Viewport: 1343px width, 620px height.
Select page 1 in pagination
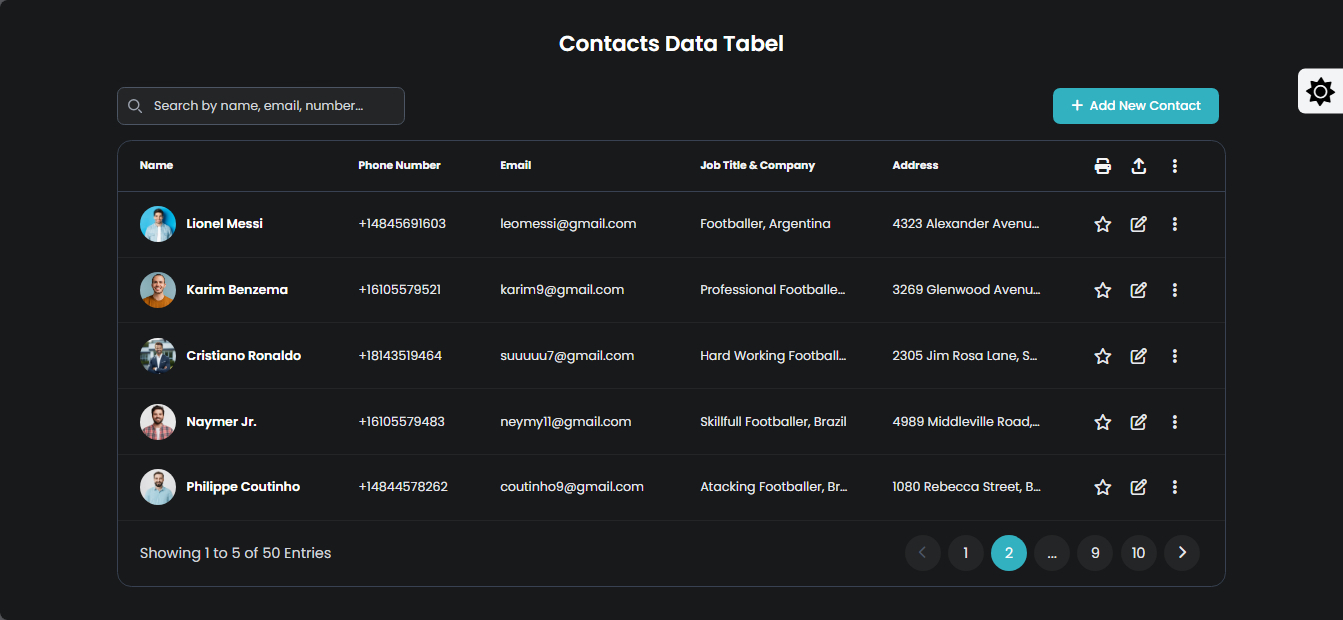(x=965, y=553)
